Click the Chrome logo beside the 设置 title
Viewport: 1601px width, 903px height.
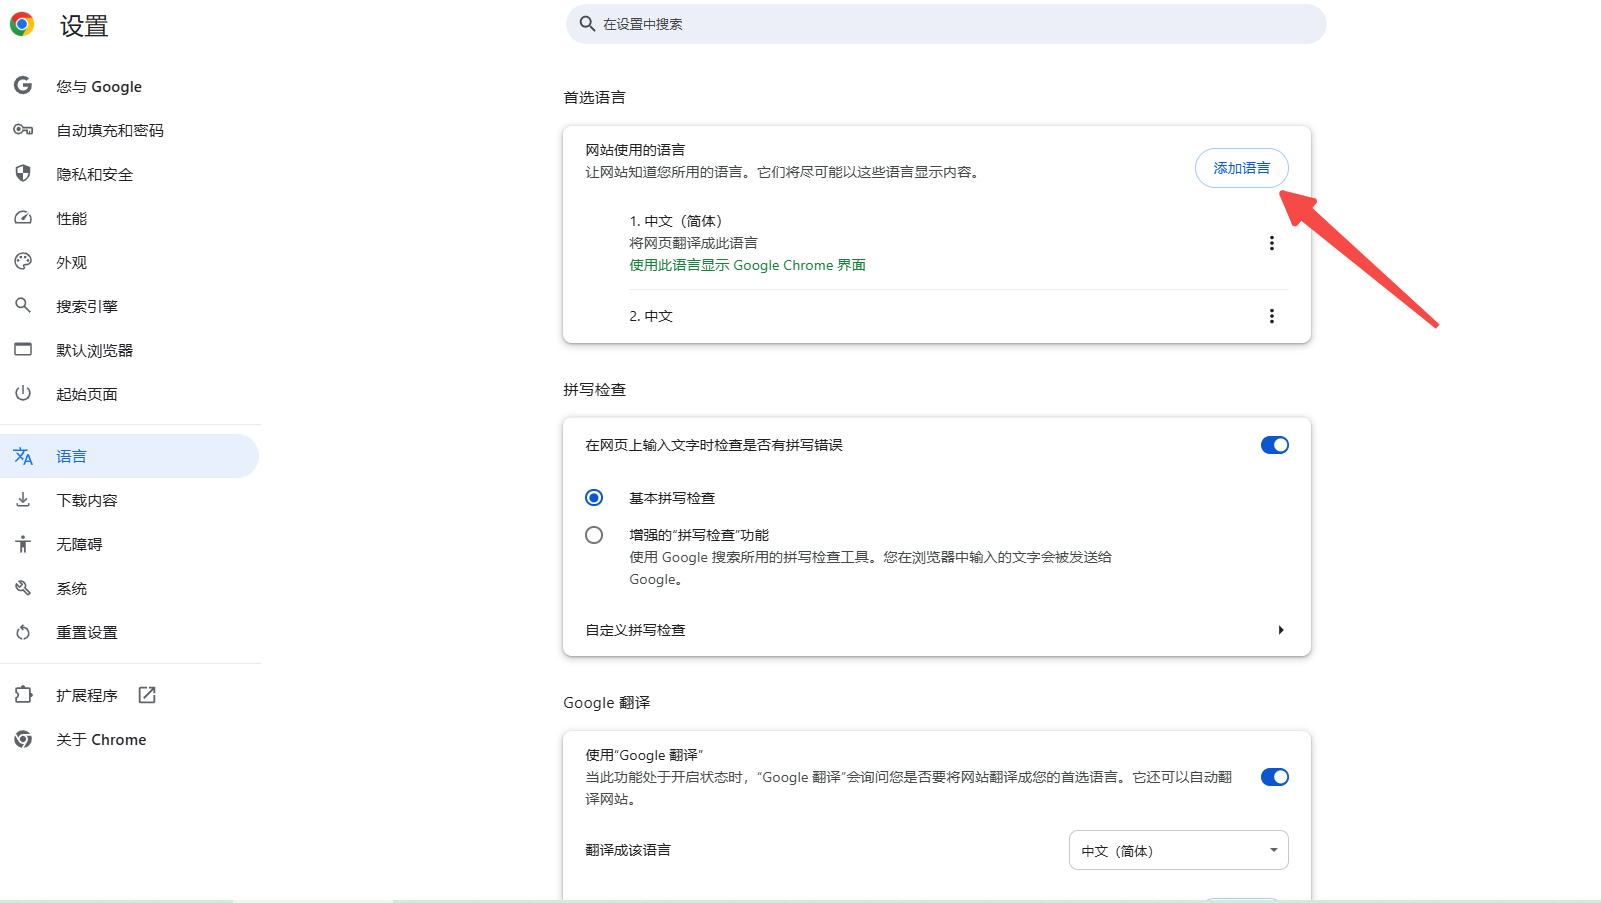point(22,25)
